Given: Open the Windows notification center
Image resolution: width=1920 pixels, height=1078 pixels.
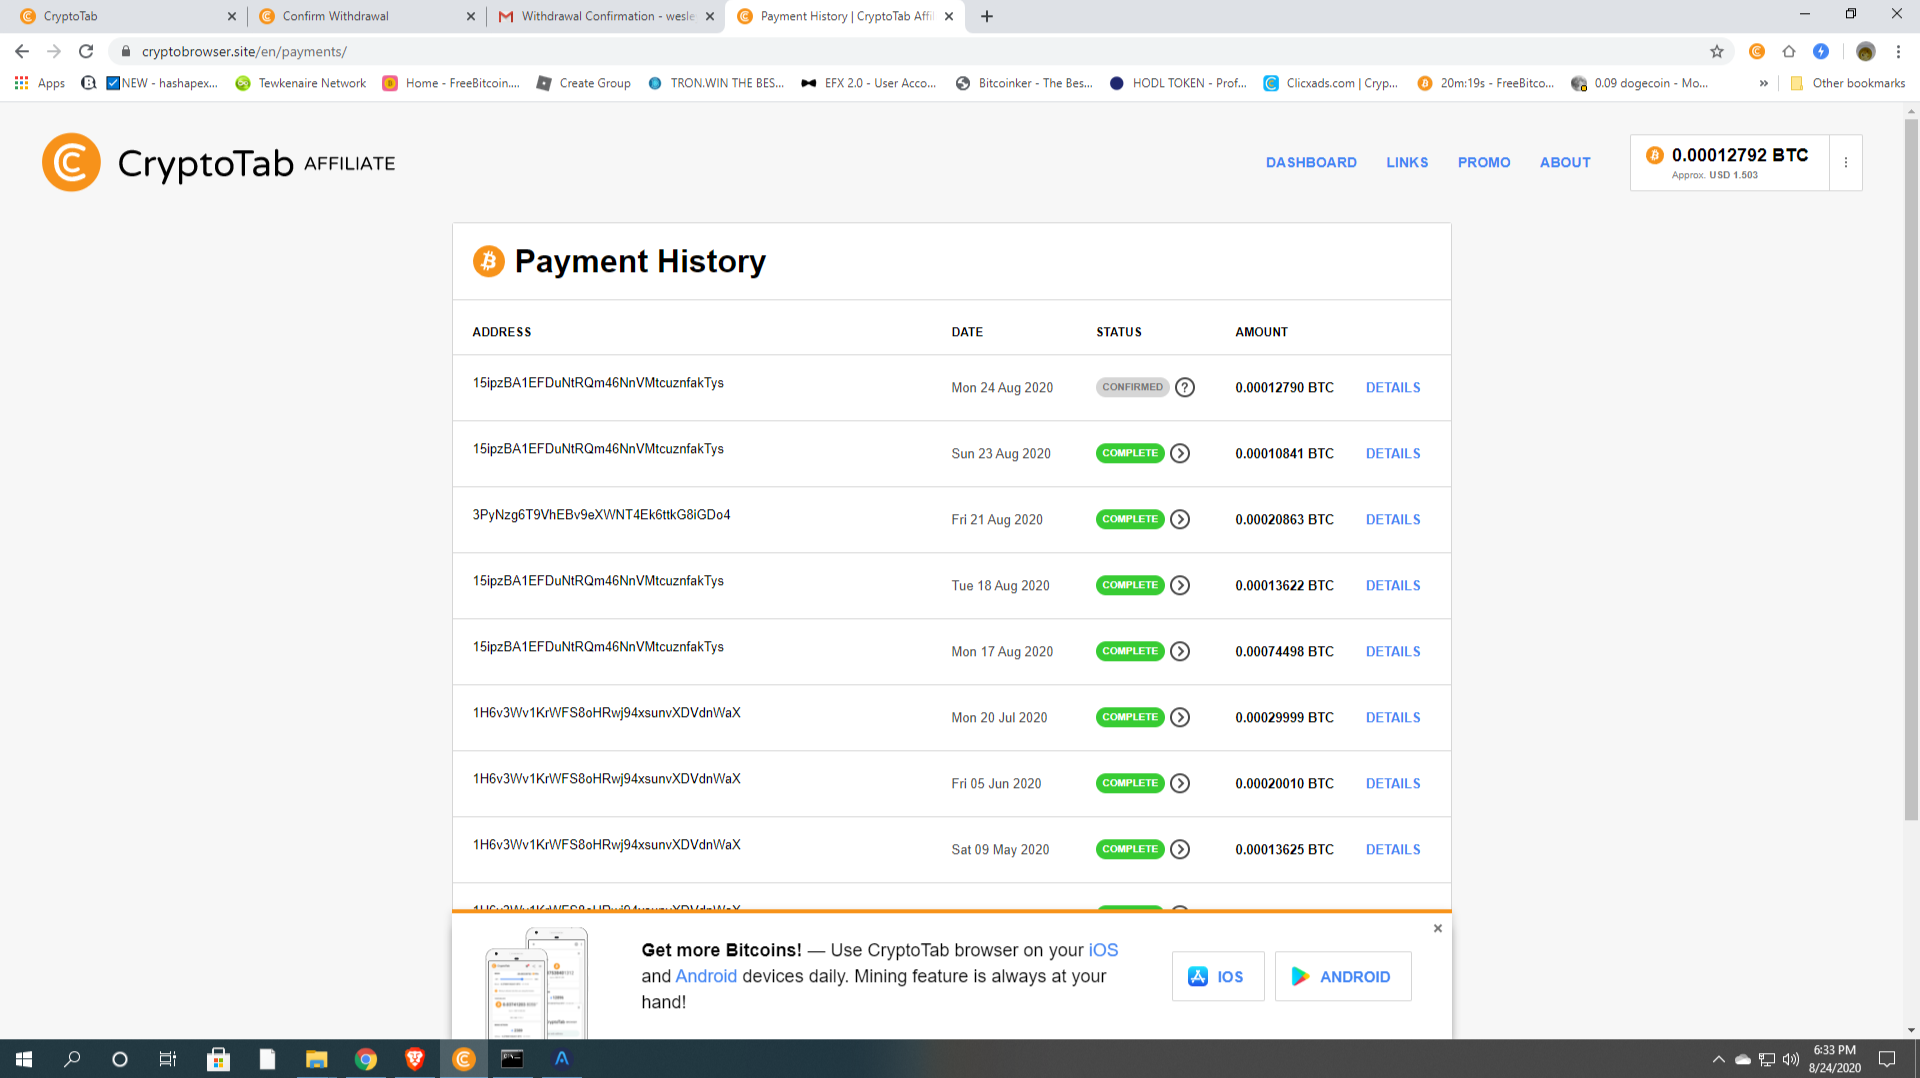Looking at the screenshot, I should (x=1887, y=1059).
